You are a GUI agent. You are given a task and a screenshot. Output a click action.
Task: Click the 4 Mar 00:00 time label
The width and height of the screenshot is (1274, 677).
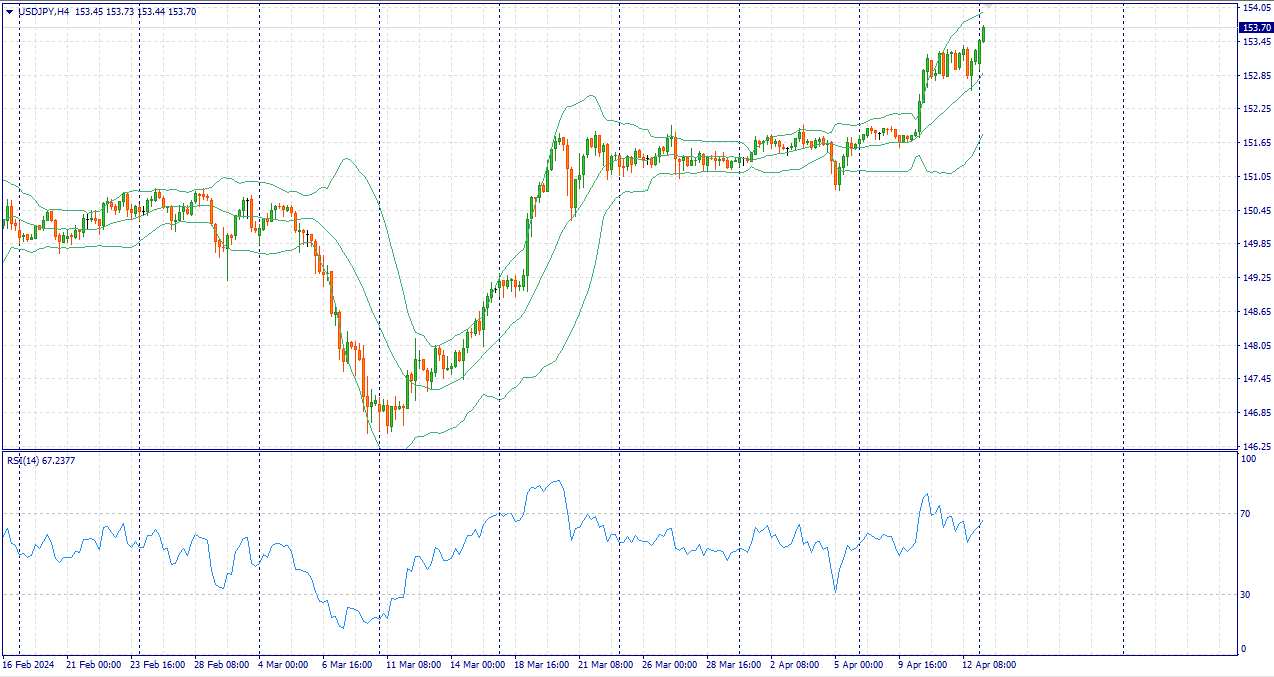(284, 665)
